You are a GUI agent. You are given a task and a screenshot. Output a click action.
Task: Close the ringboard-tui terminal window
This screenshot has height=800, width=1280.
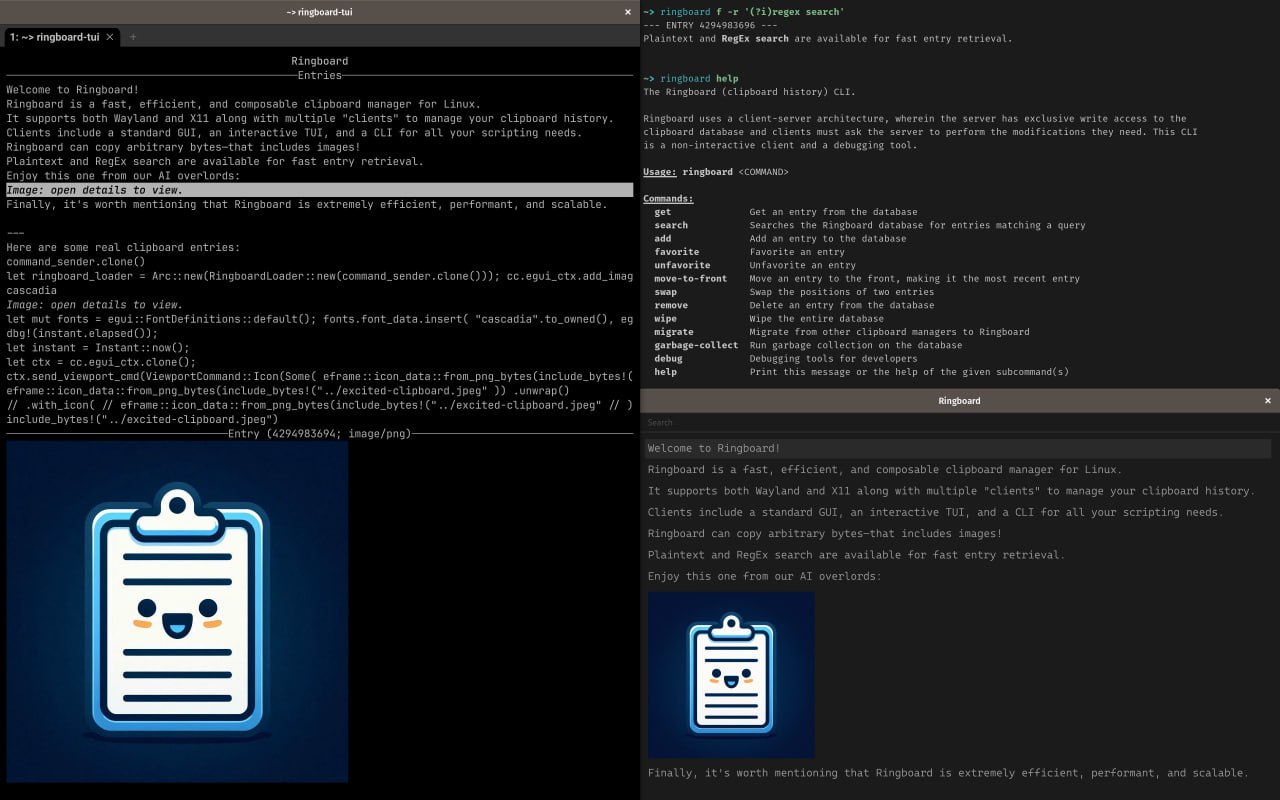[627, 12]
